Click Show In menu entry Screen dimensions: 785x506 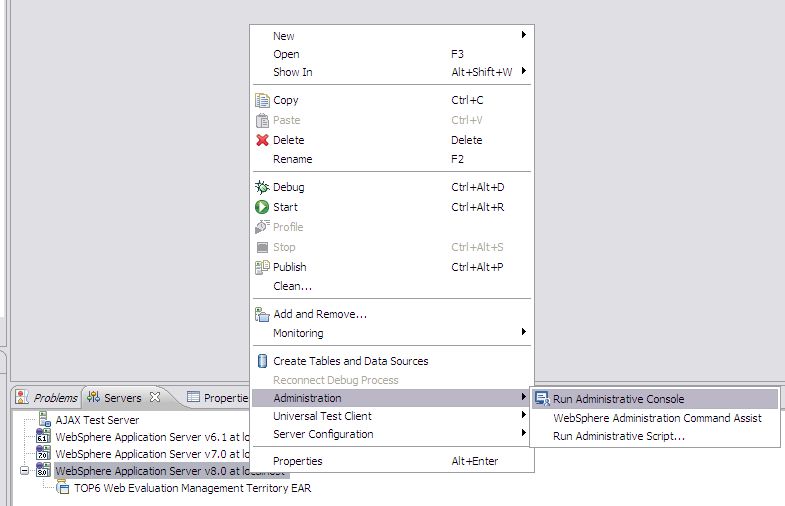tap(393, 72)
